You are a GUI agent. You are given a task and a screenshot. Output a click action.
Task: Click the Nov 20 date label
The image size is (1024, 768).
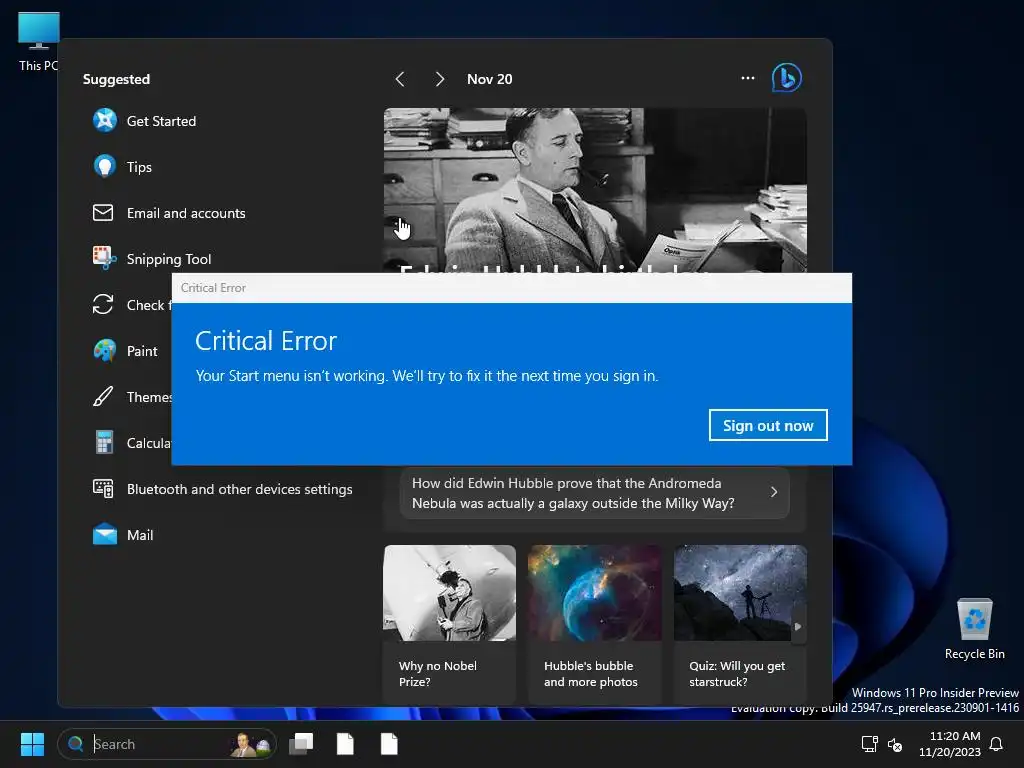coord(490,79)
